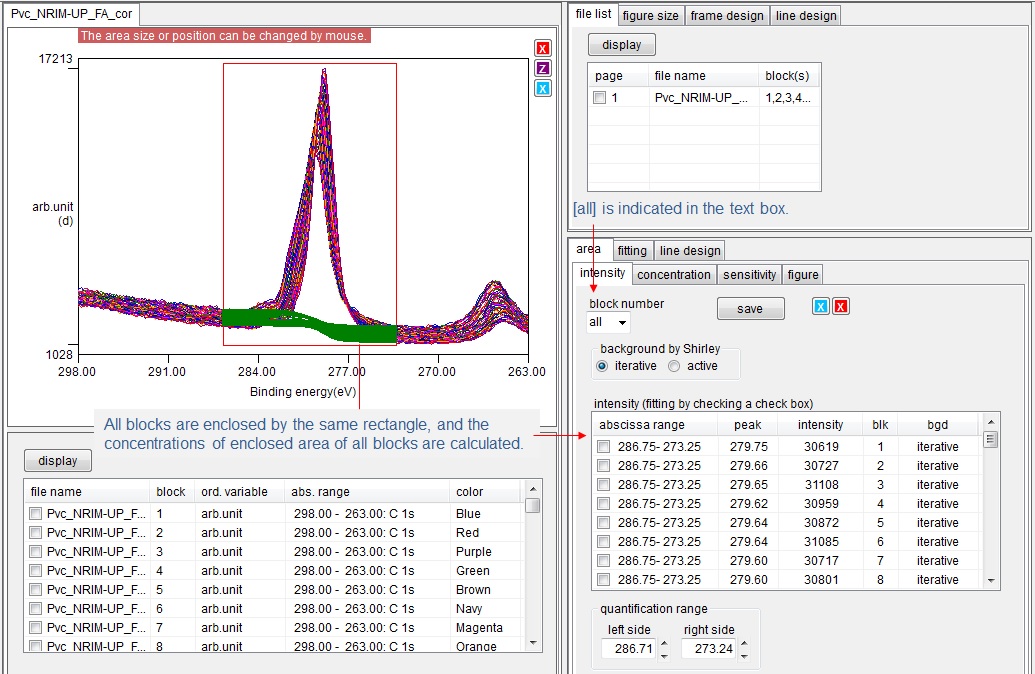Switch to the frame design tab

coord(727,15)
